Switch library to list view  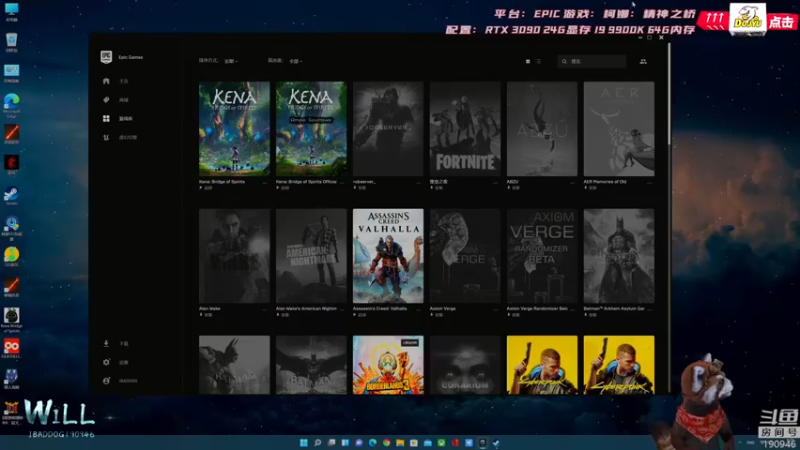539,61
